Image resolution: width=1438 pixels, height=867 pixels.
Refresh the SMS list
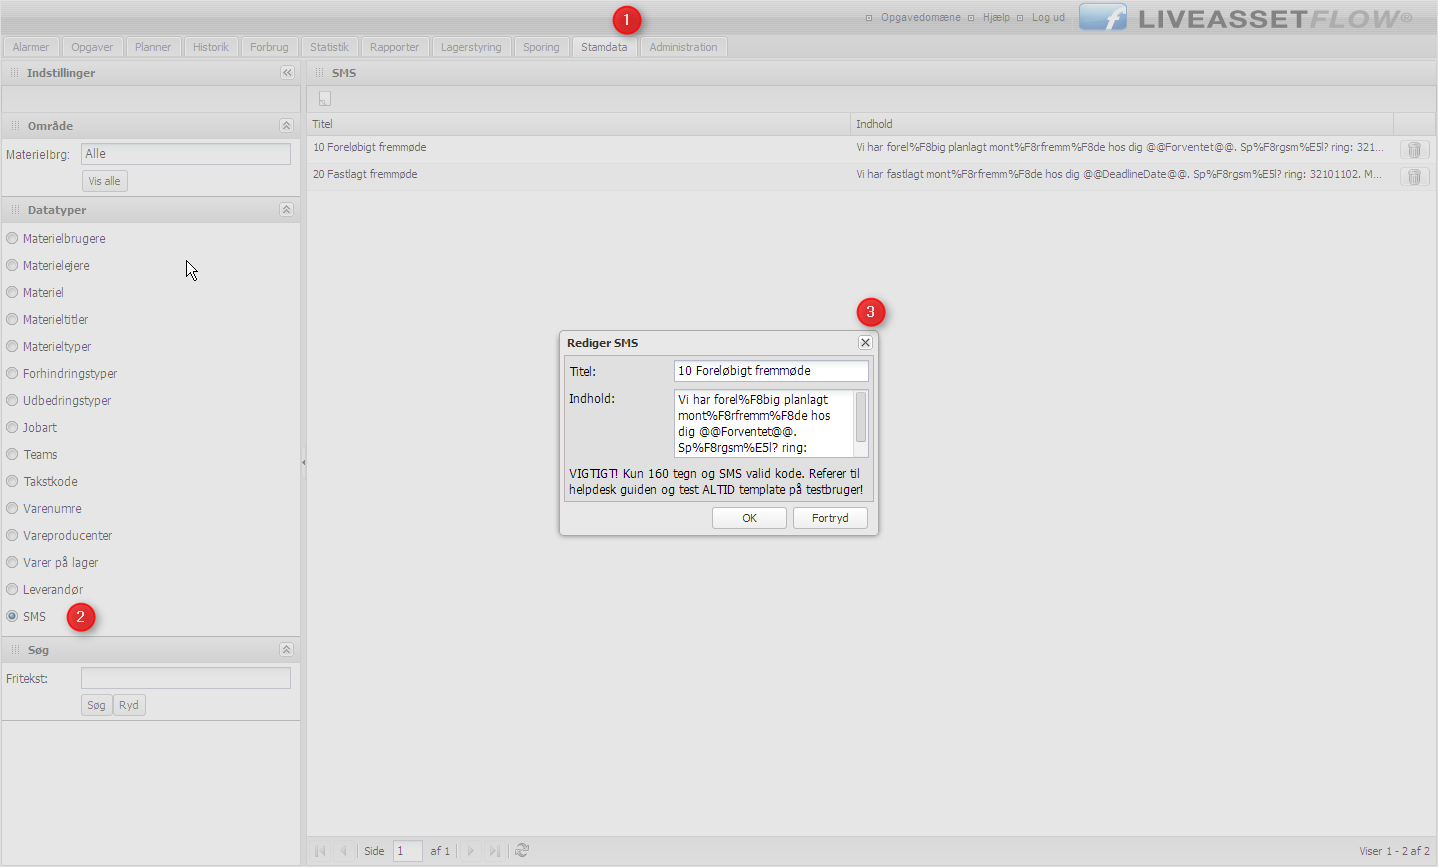pos(522,851)
